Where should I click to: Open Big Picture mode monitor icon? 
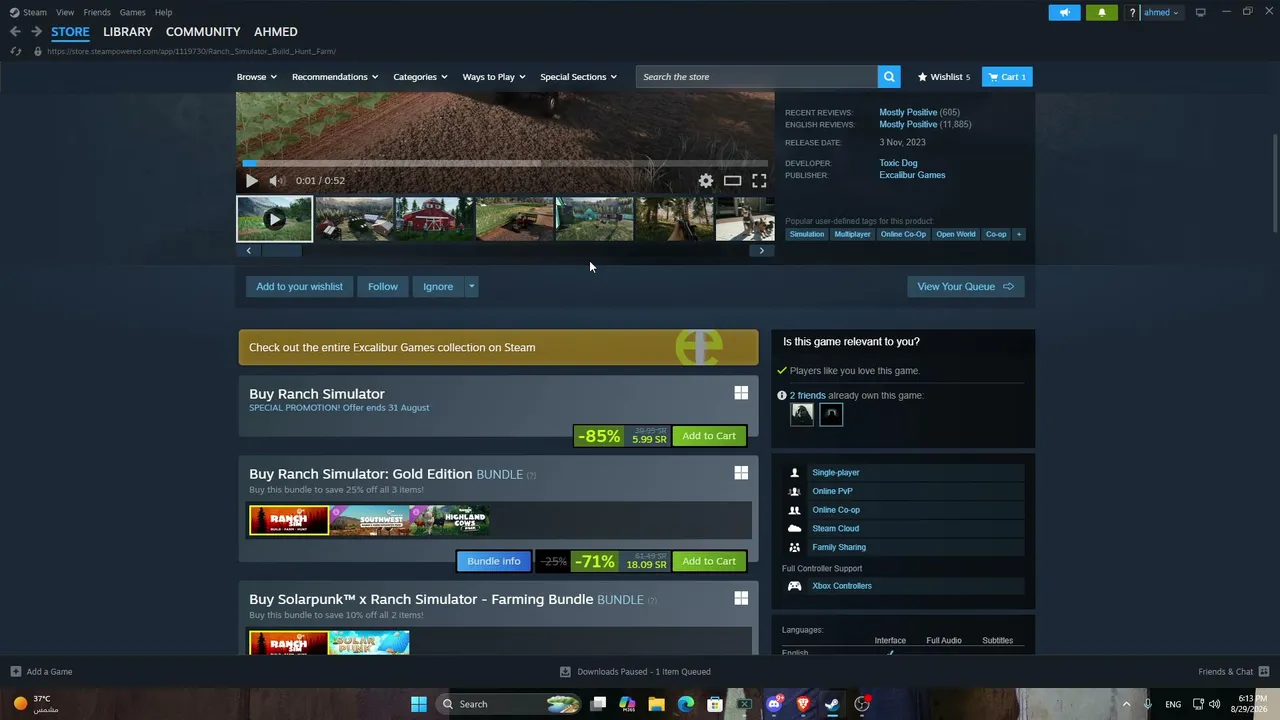click(x=1201, y=12)
